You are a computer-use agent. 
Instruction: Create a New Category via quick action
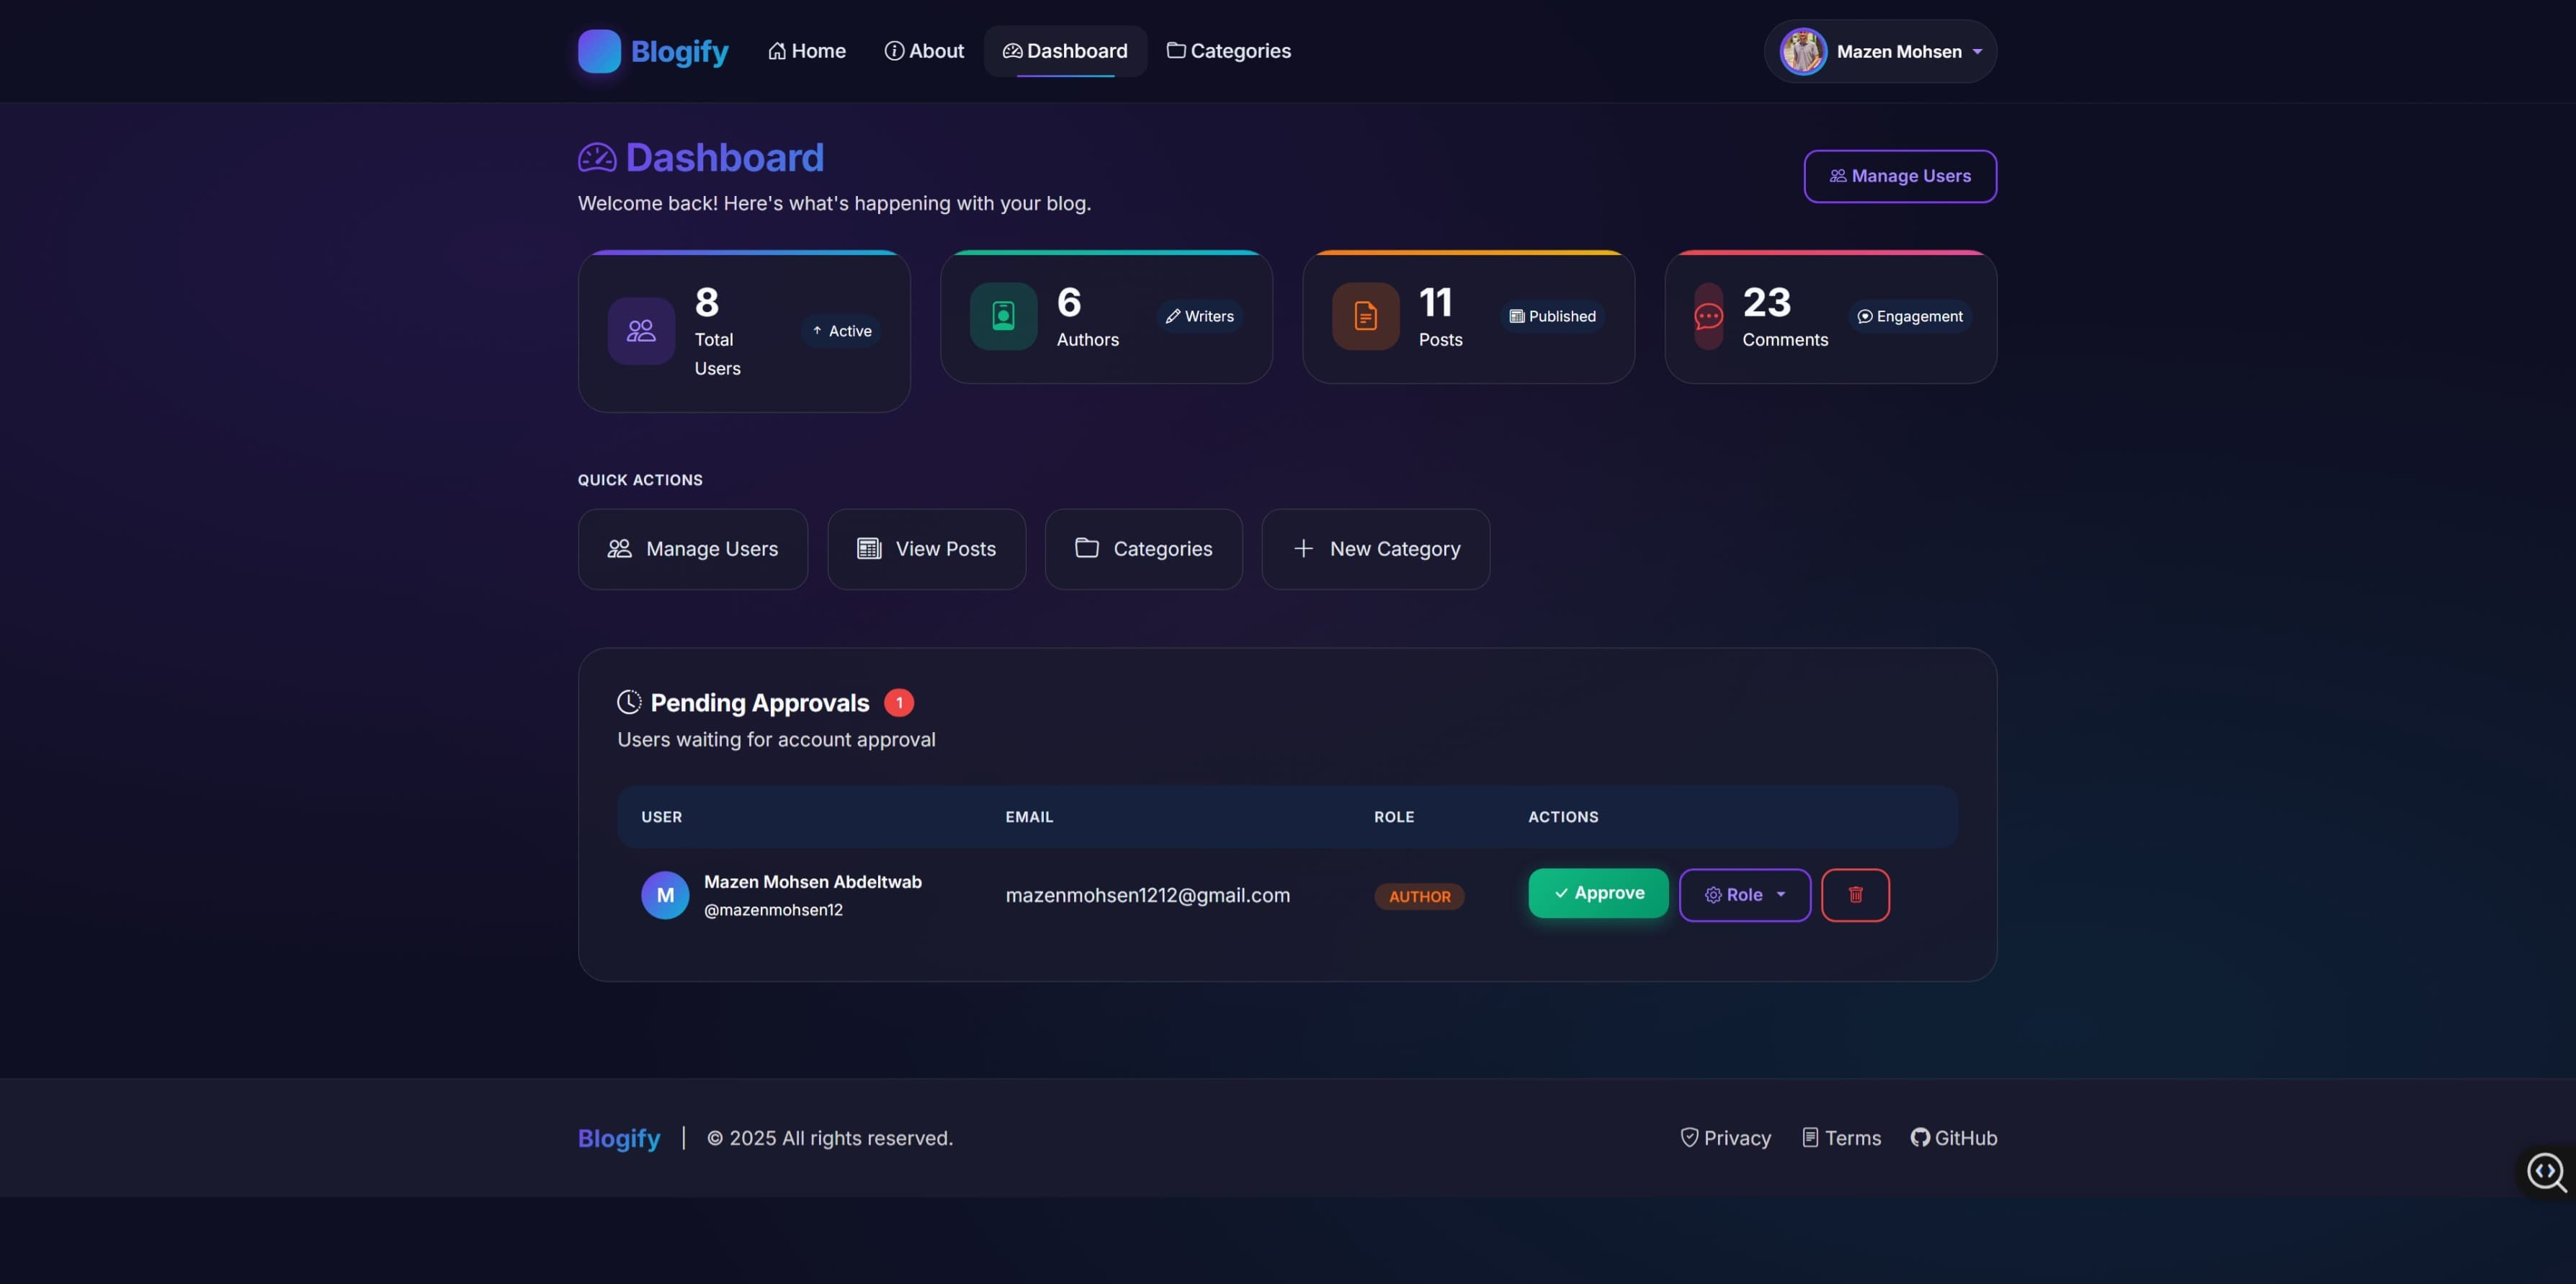[x=1376, y=549]
